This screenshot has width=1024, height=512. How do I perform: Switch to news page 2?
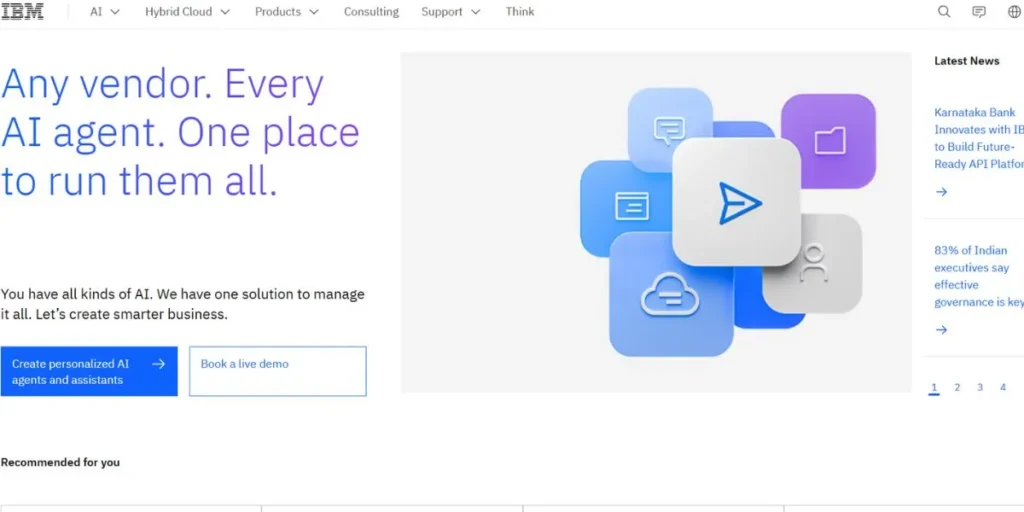957,387
